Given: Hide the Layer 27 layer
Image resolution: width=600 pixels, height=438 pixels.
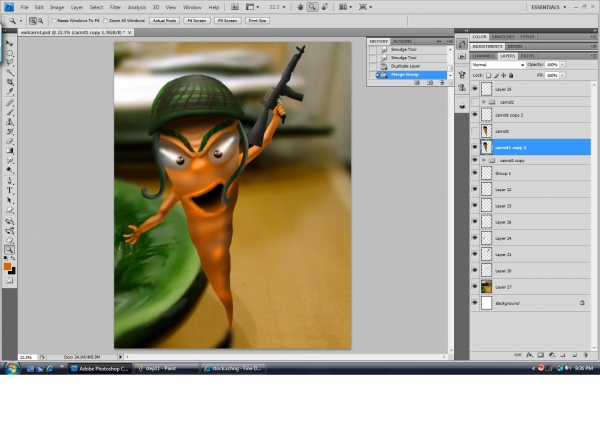Looking at the screenshot, I should coord(475,287).
